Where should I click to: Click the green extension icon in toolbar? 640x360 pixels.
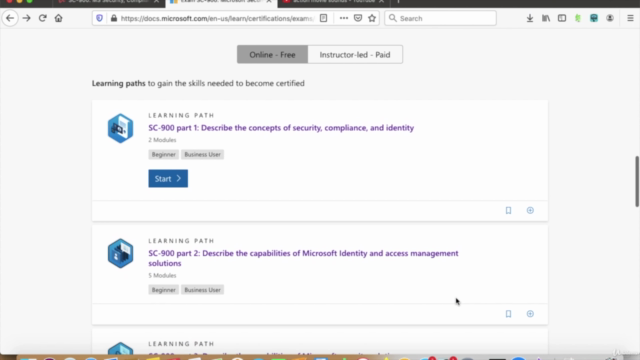coord(578,18)
